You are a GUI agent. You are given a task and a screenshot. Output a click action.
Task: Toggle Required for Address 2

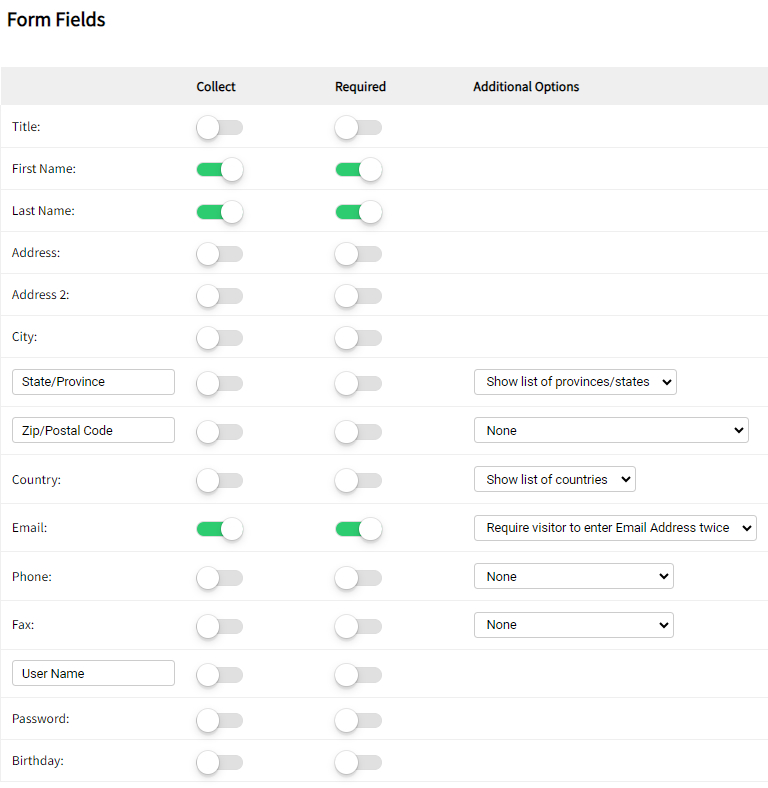pyautogui.click(x=358, y=296)
